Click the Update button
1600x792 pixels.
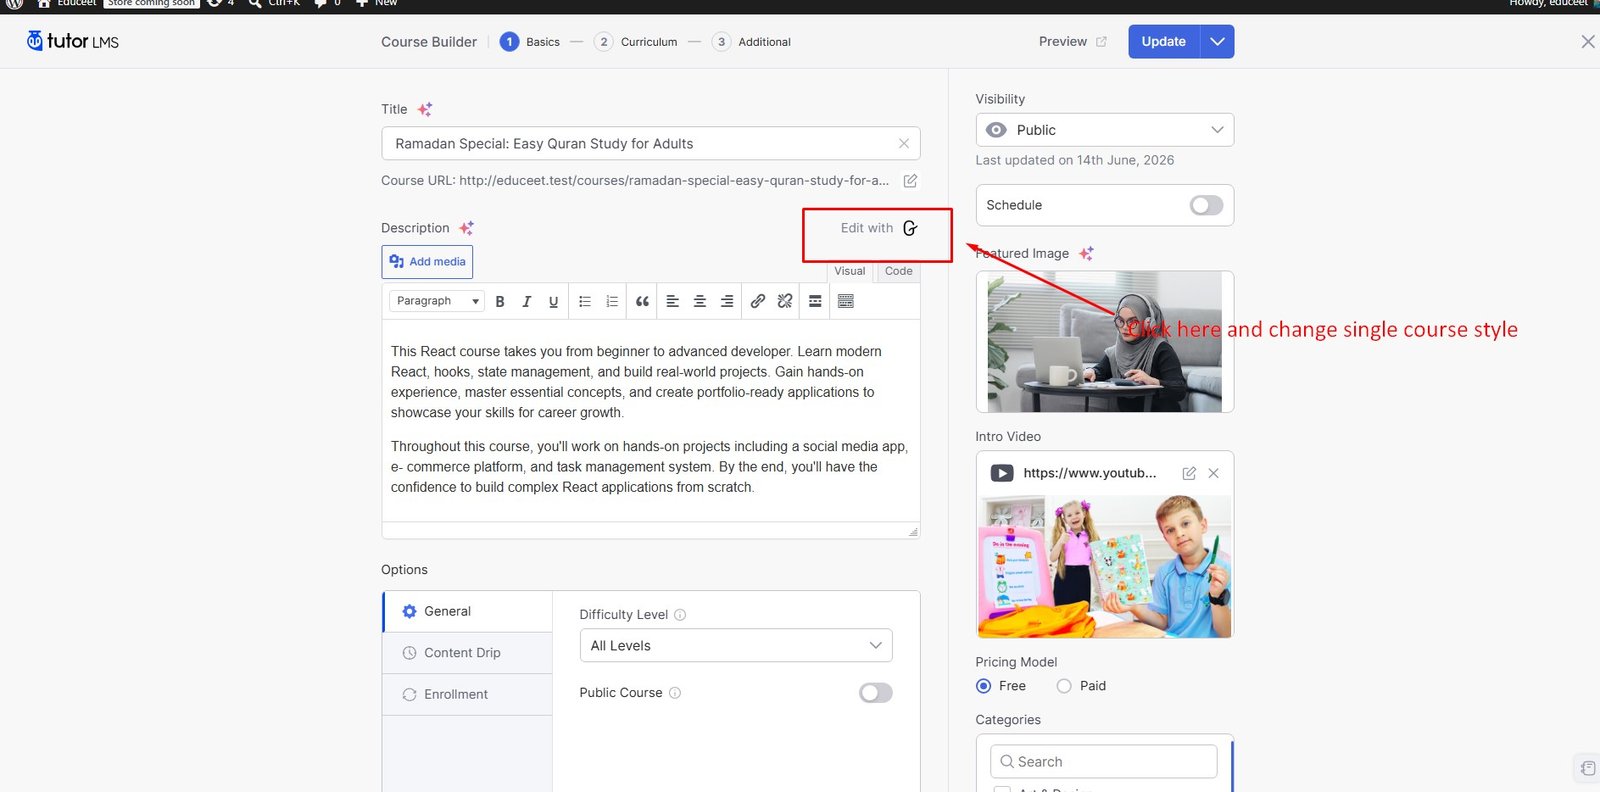tap(1164, 42)
